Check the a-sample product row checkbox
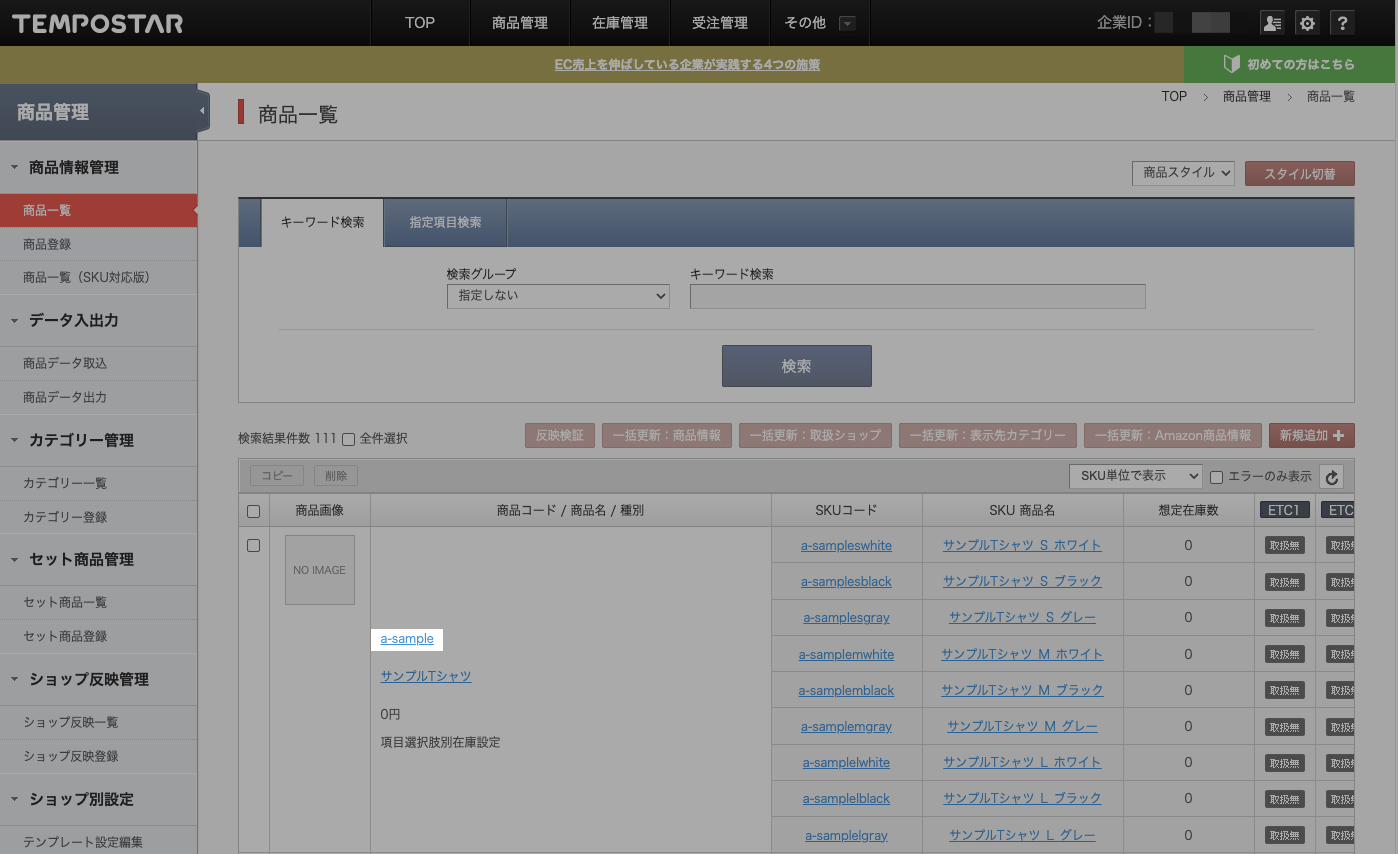1398x854 pixels. click(x=253, y=545)
